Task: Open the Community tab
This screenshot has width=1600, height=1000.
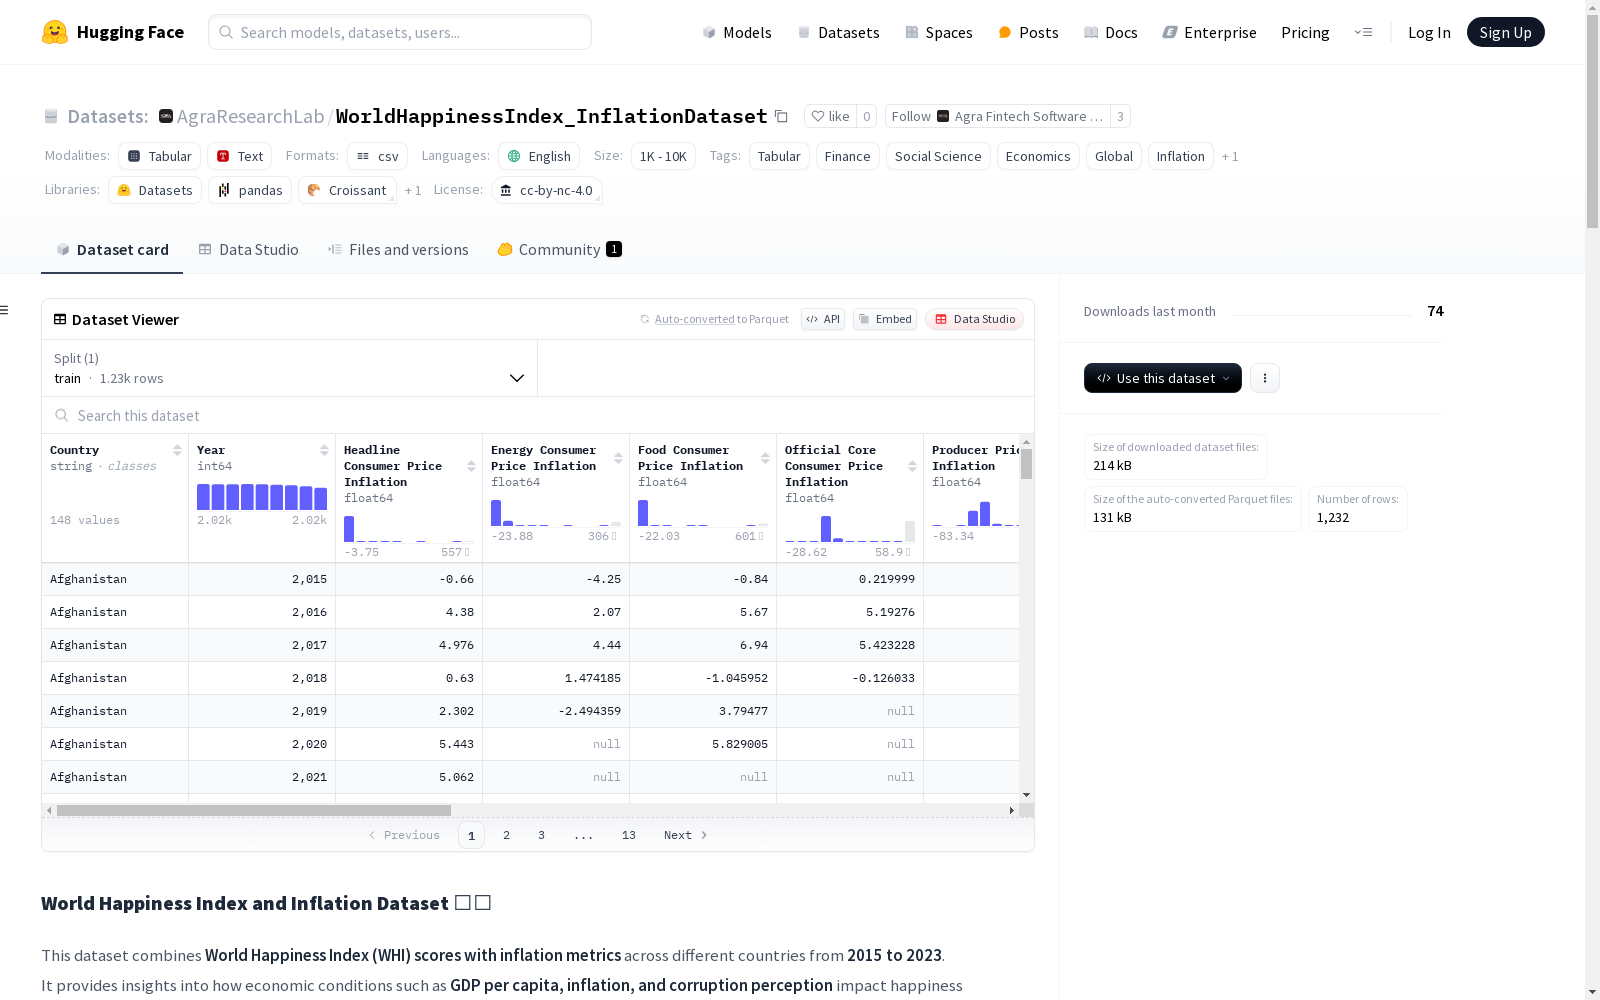Action: 559,250
